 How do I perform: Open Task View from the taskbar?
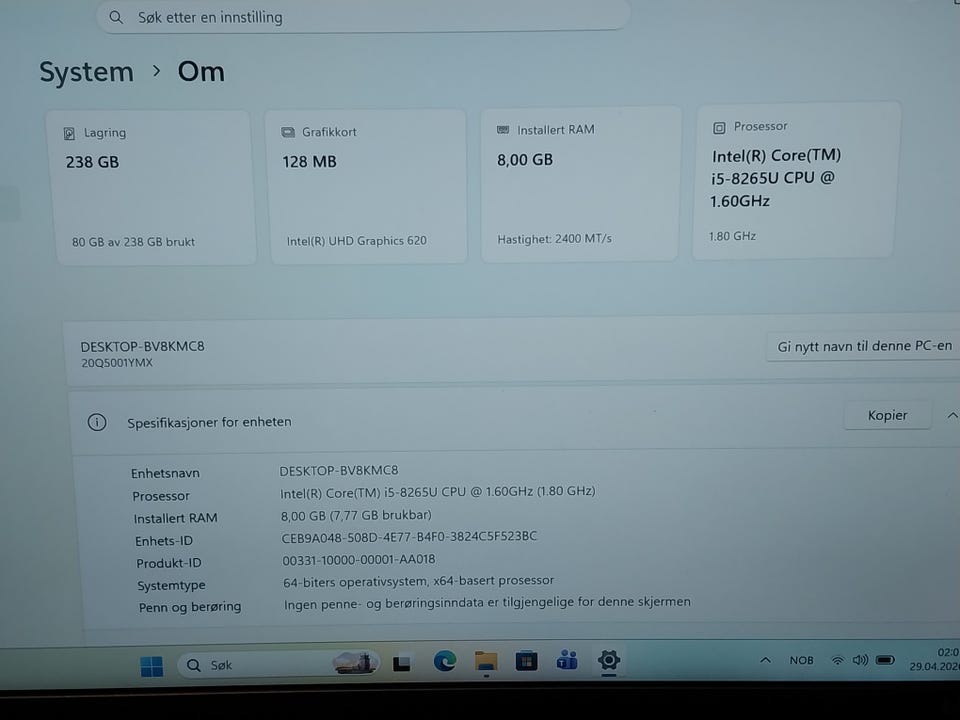pyautogui.click(x=402, y=664)
